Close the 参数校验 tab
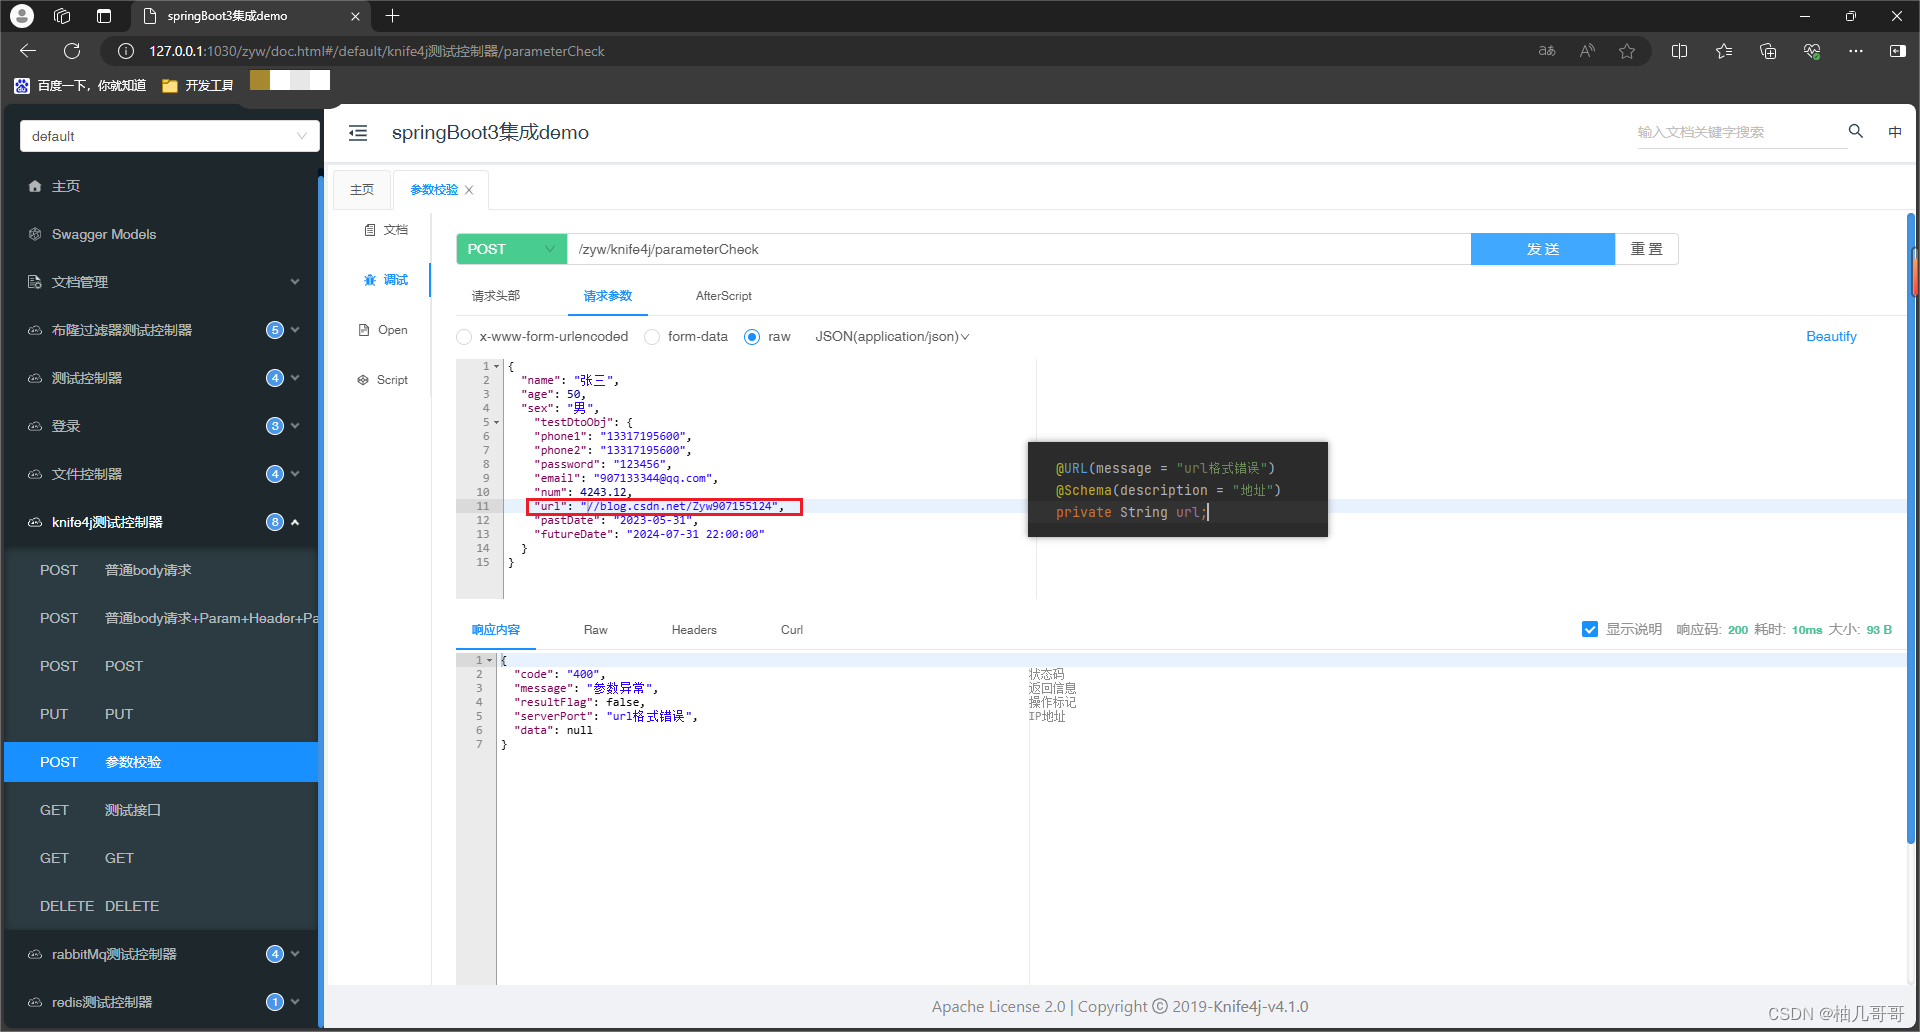The height and width of the screenshot is (1032, 1920). coord(469,190)
